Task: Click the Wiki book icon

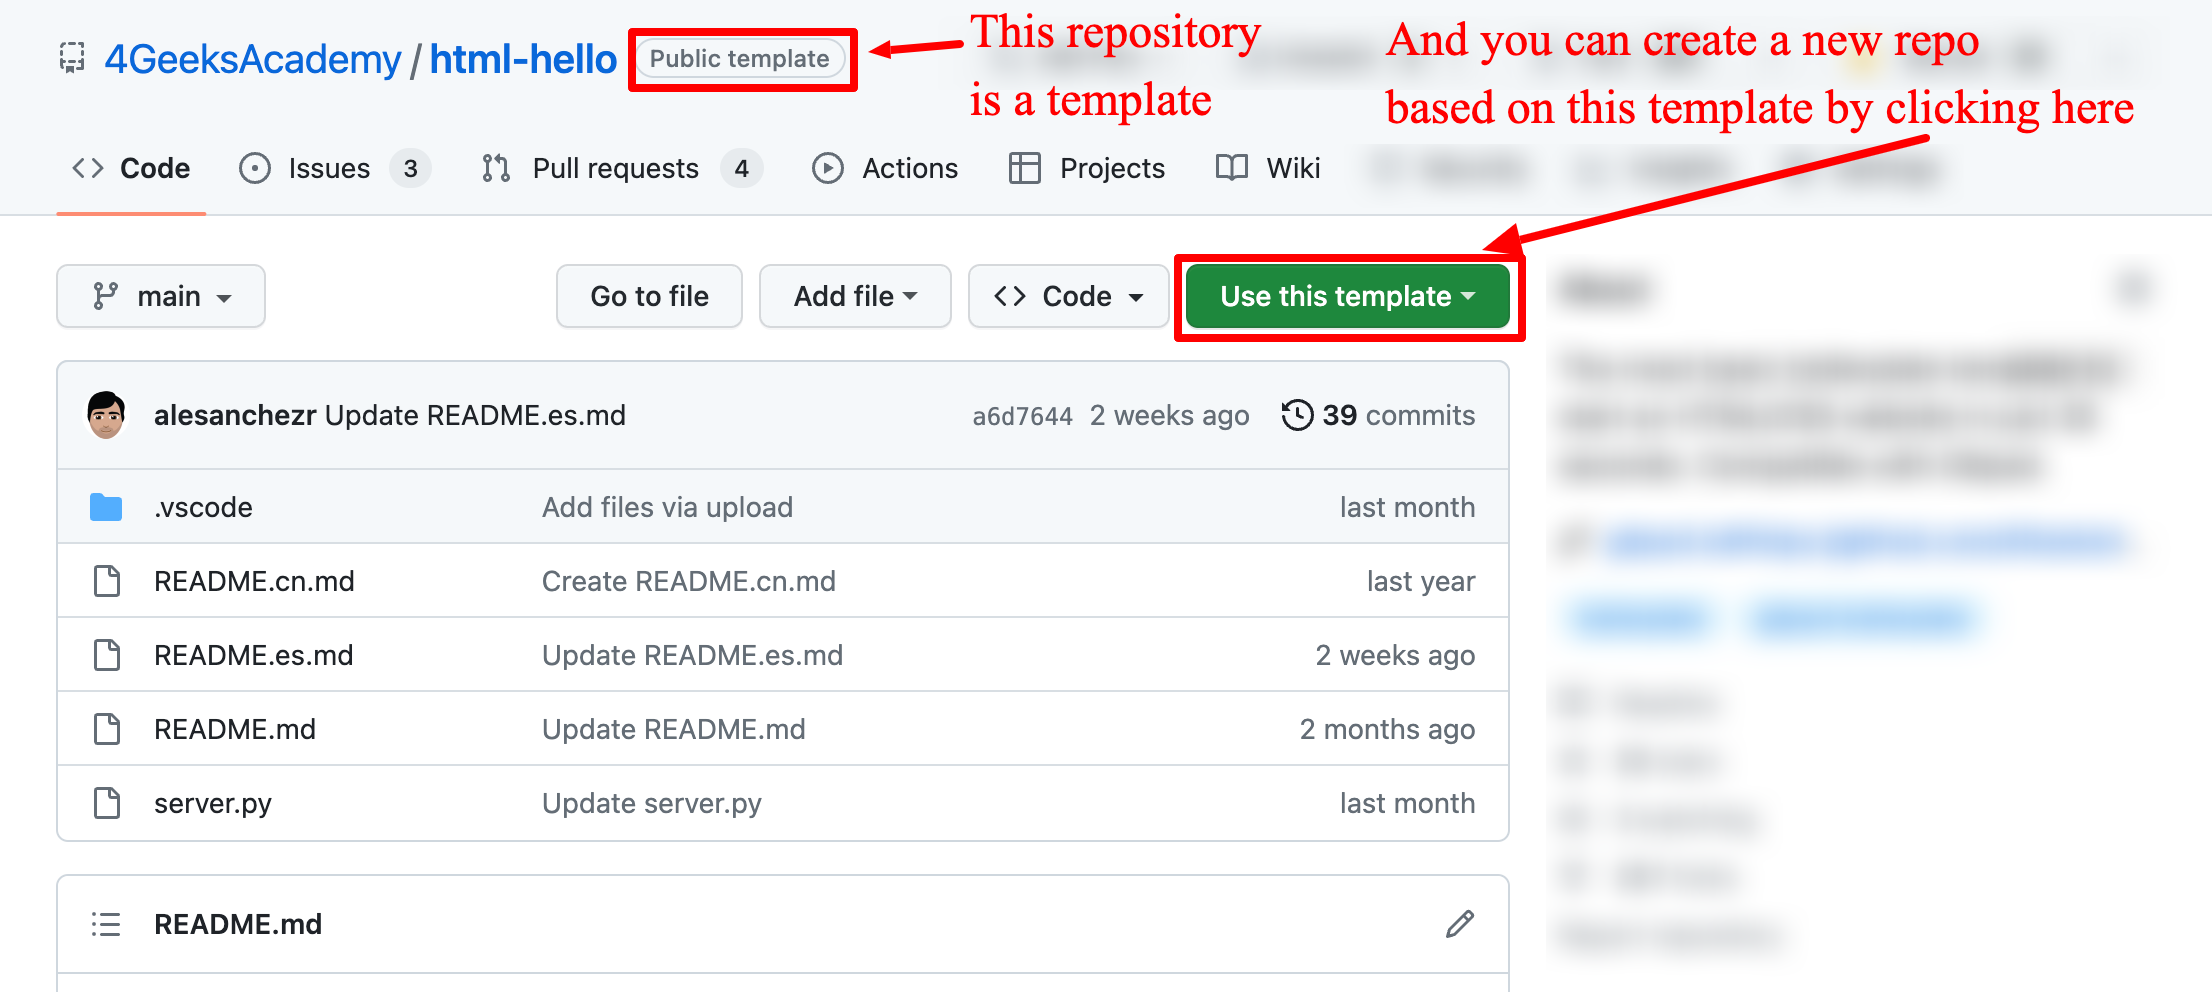Action: tap(1232, 168)
